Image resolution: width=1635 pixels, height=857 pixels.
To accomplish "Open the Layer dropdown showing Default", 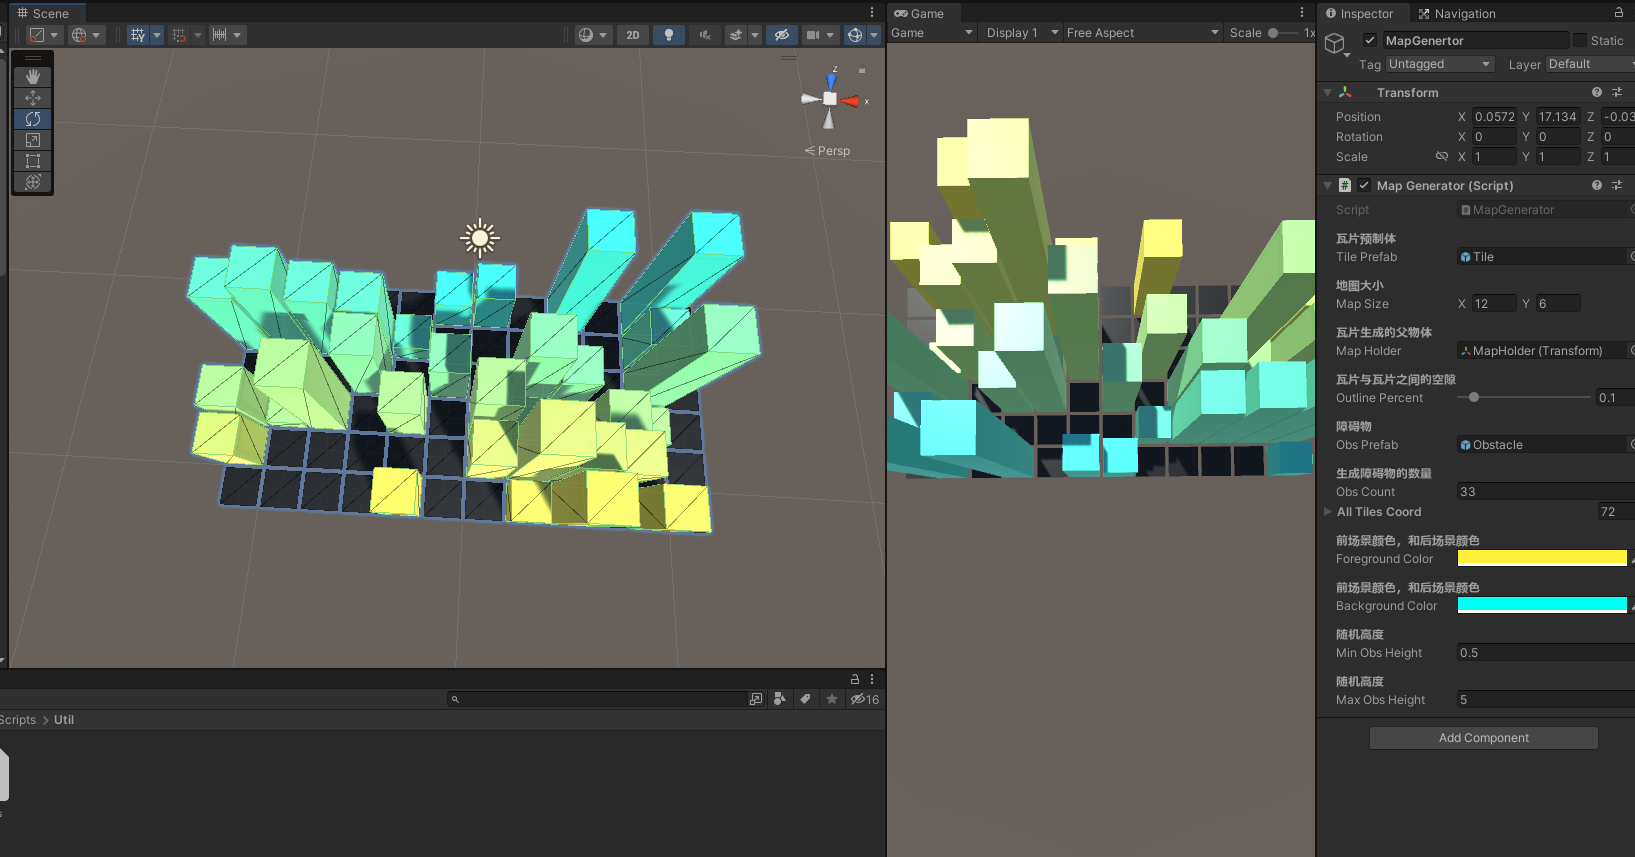I will point(1590,64).
